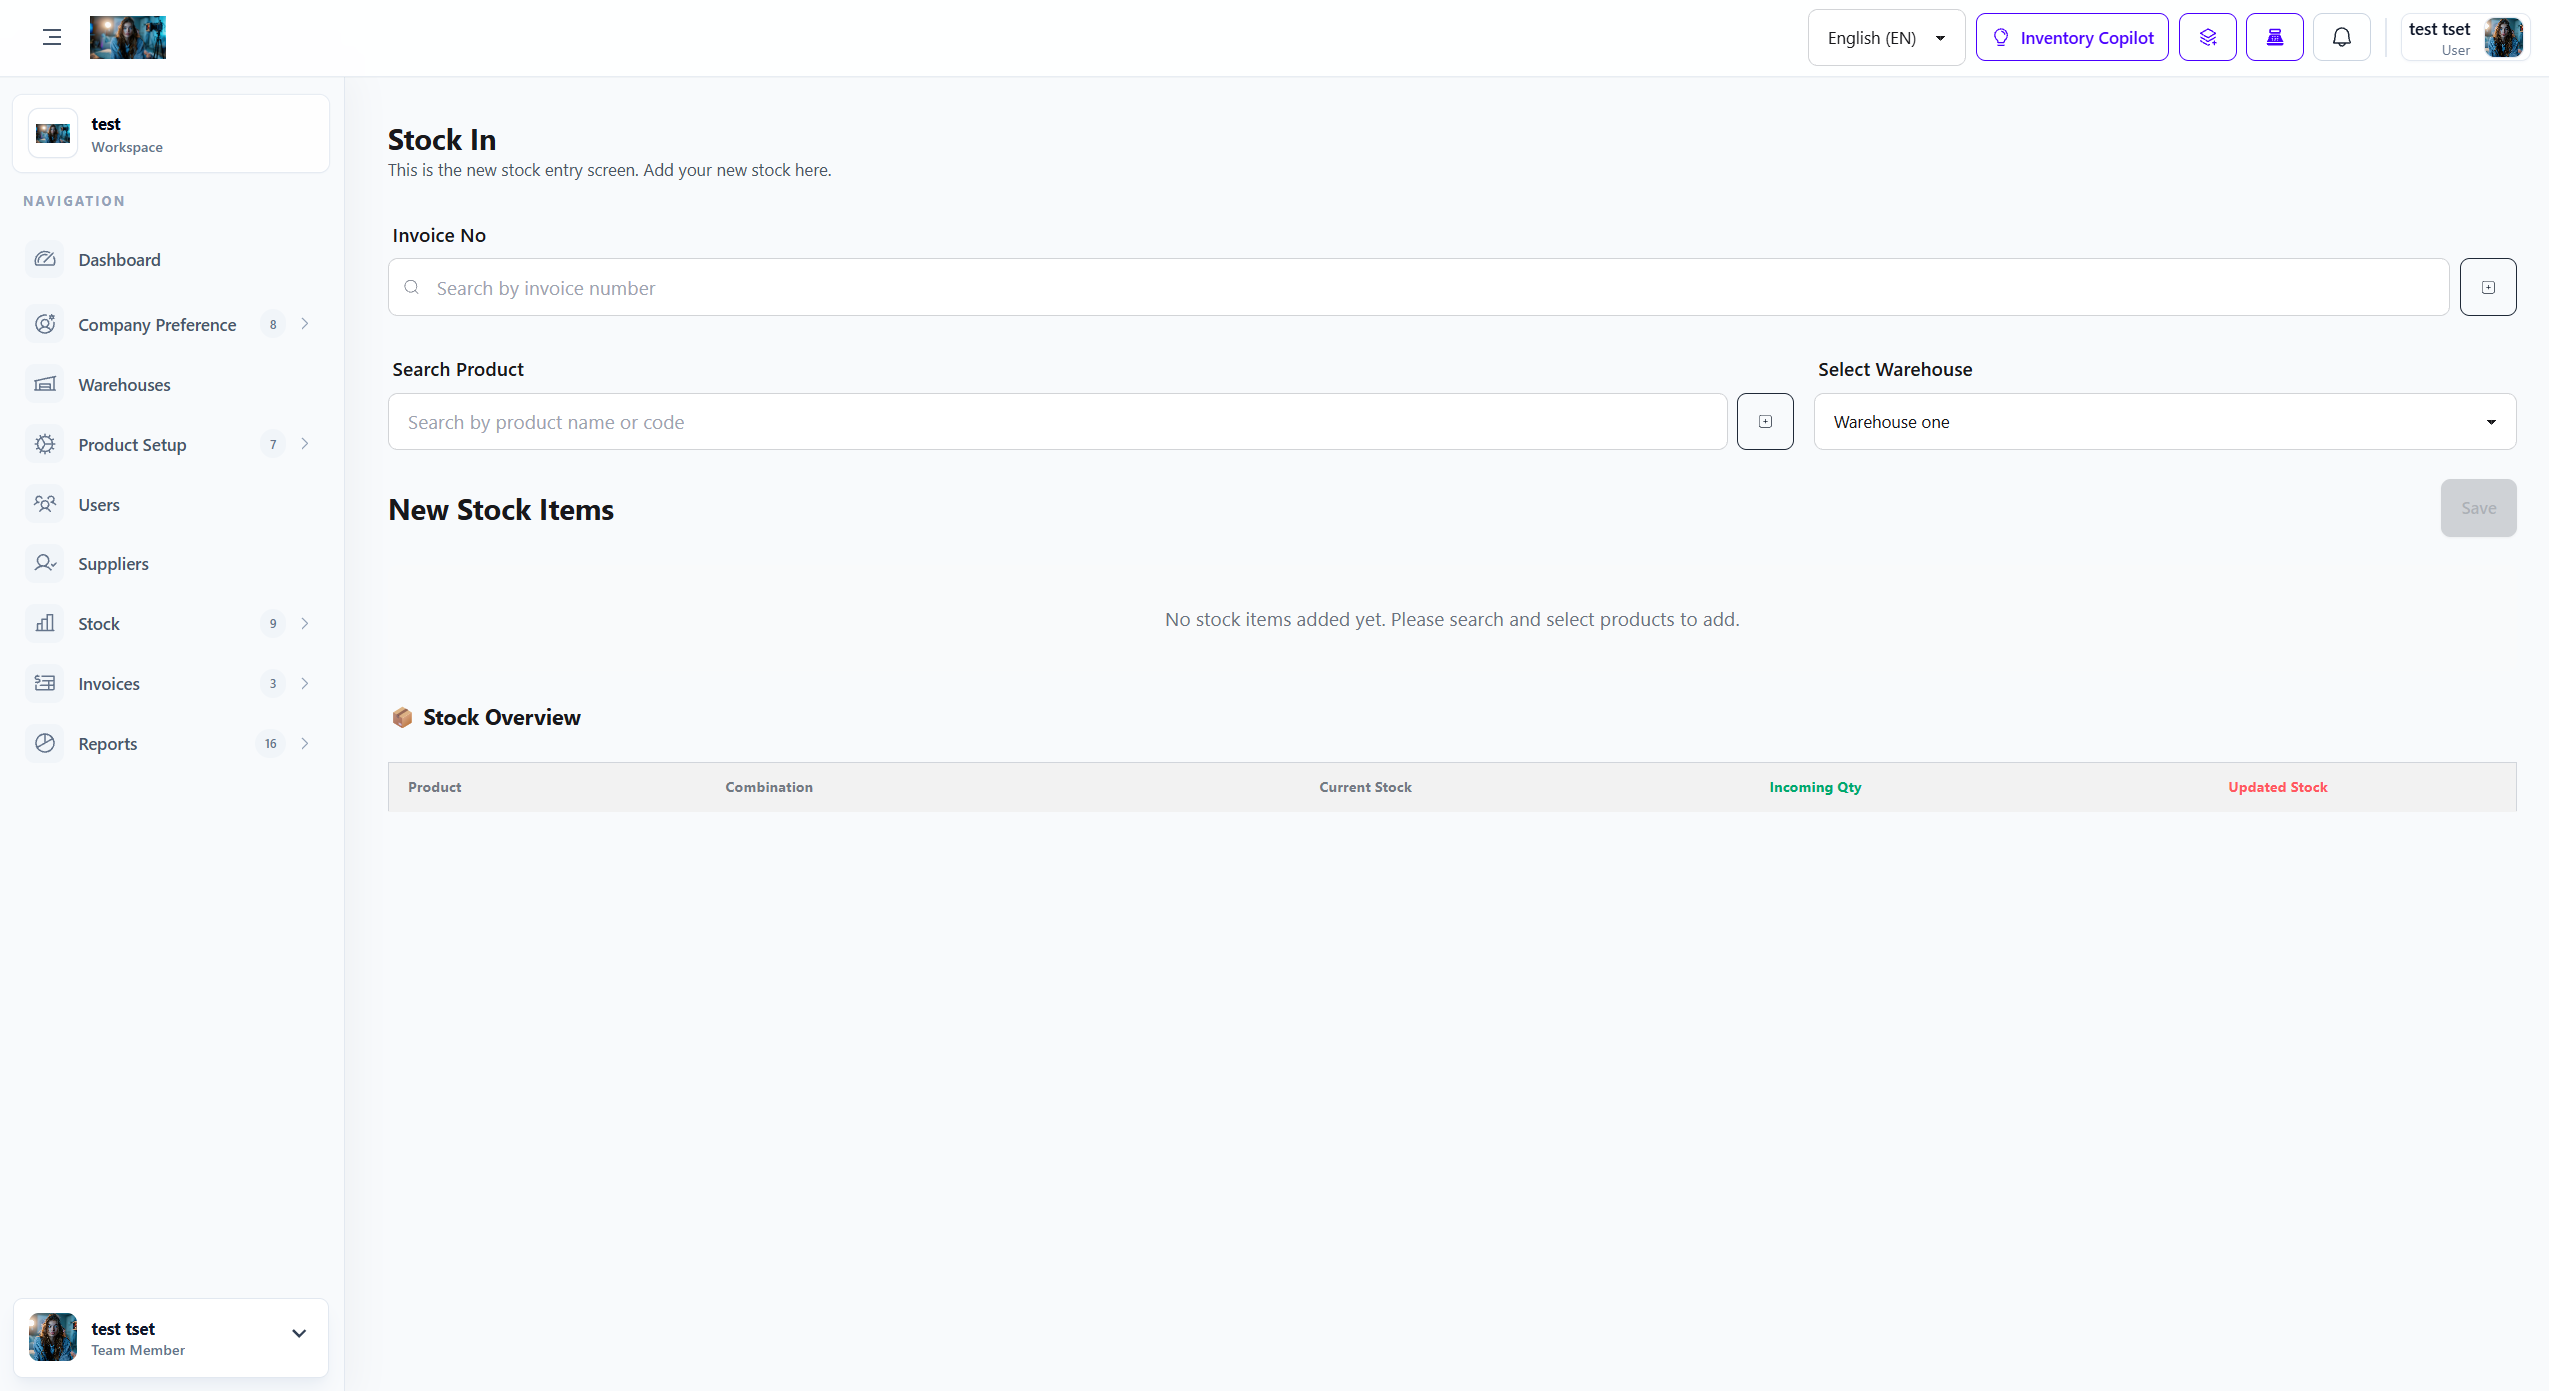Click the user avatar in top-right header
The image size is (2549, 1391).
2503,38
